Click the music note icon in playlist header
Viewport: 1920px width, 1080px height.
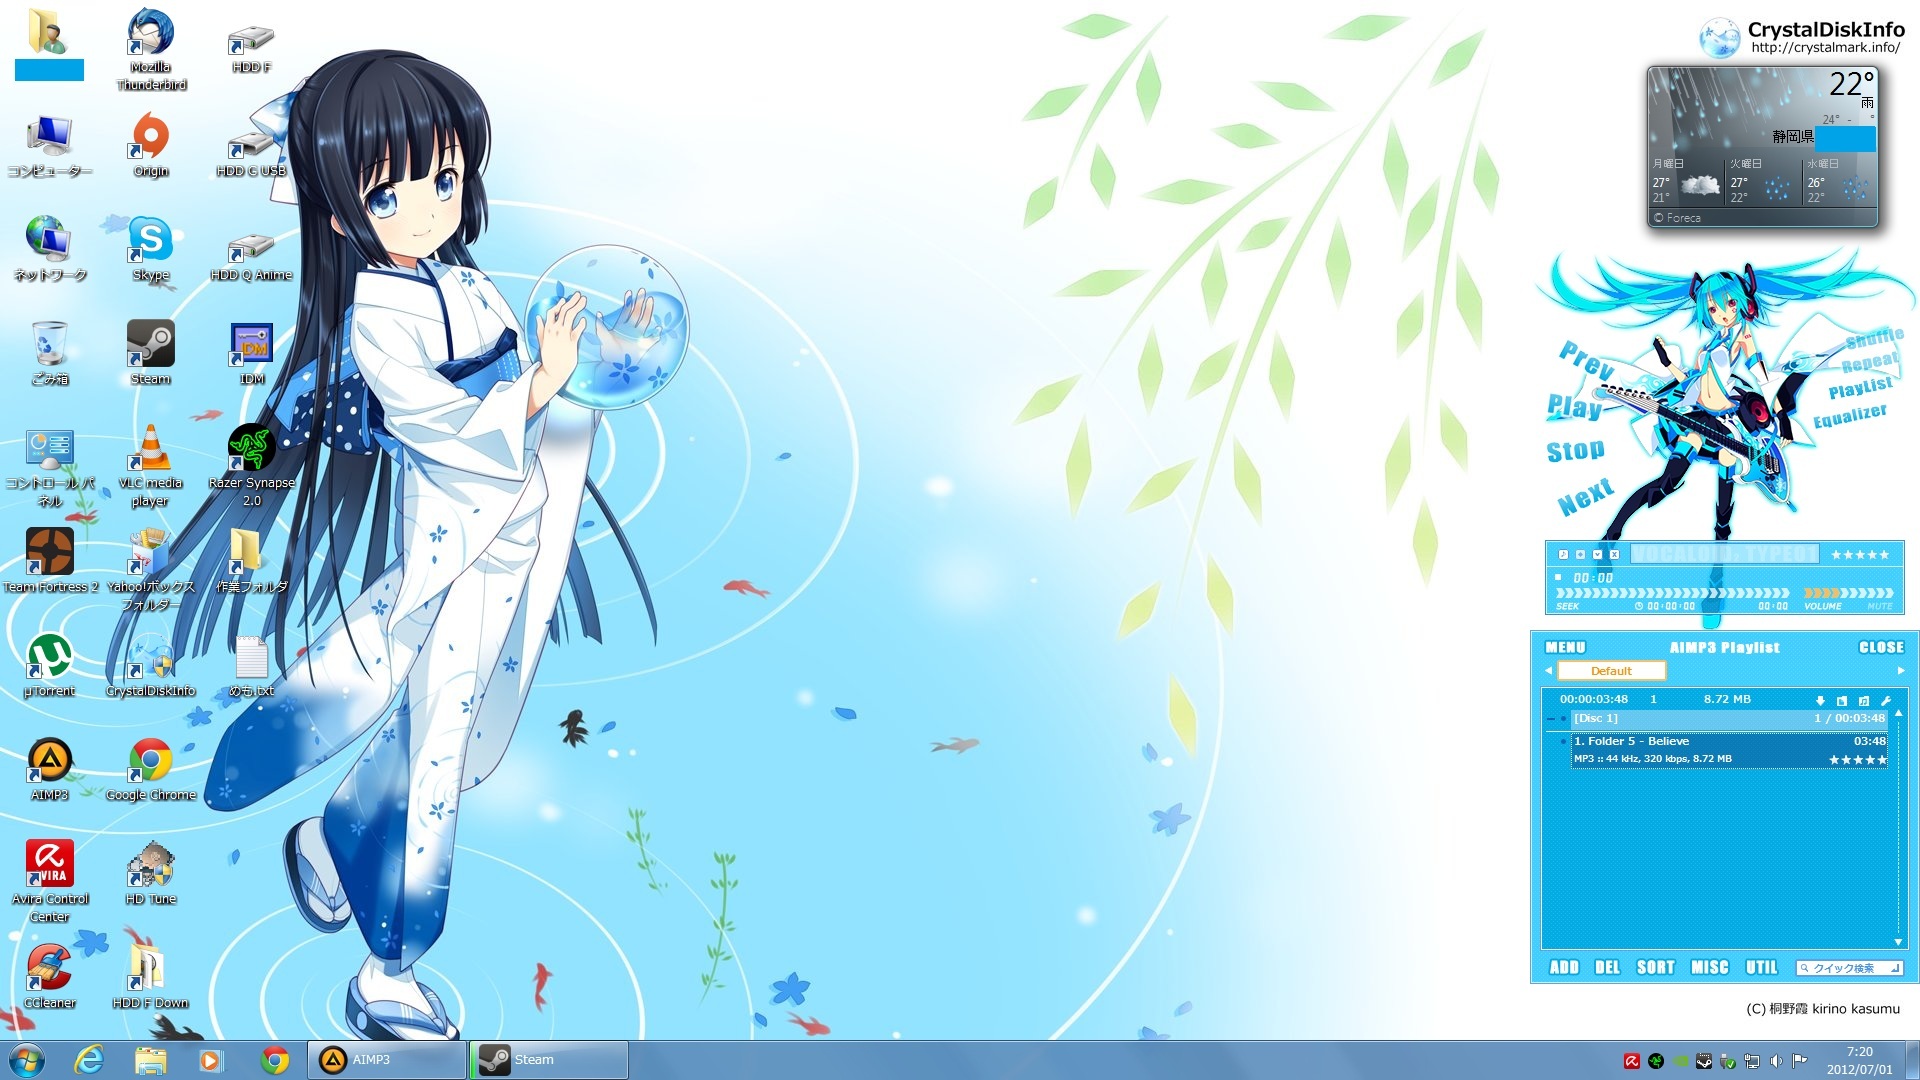pyautogui.click(x=1863, y=700)
